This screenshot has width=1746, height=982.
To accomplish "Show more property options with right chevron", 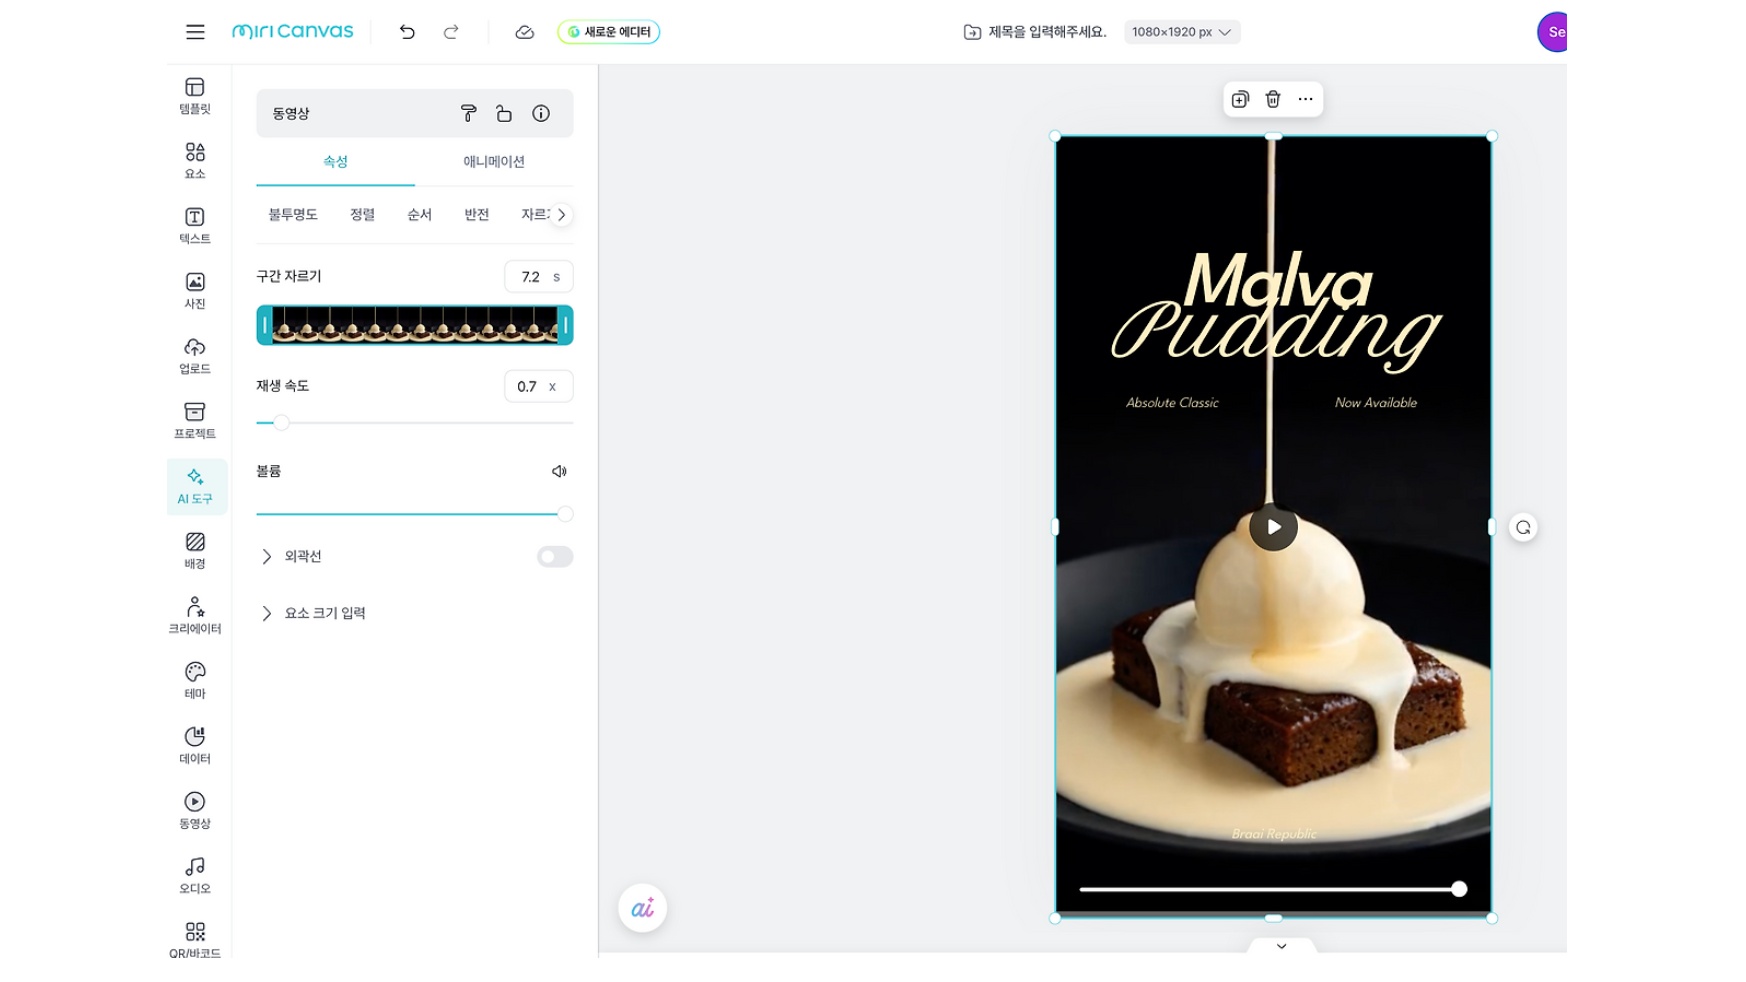I will click(562, 214).
